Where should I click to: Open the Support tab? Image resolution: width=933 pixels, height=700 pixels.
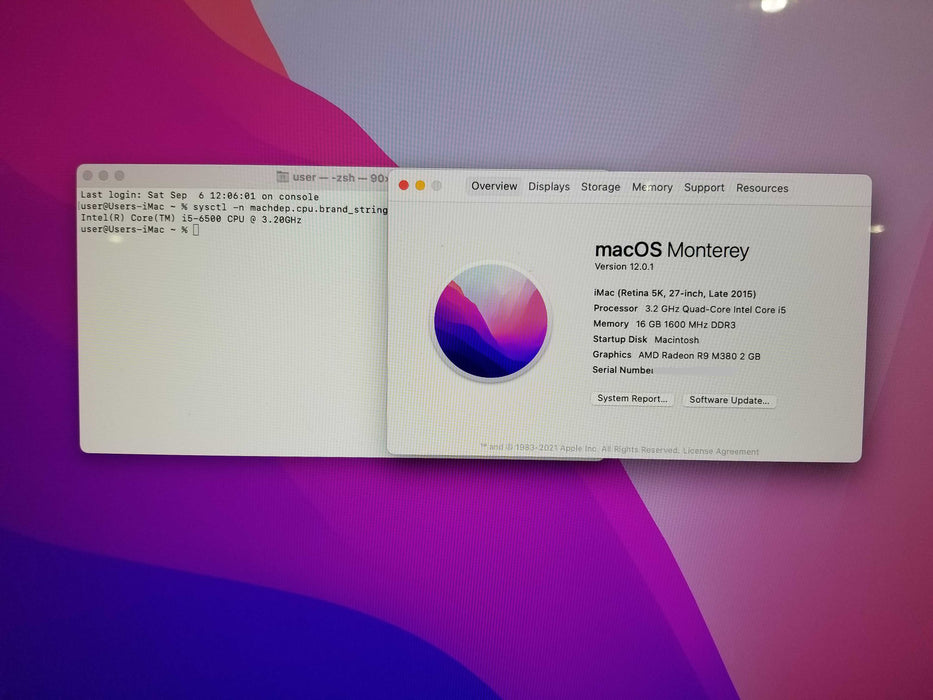pyautogui.click(x=704, y=188)
